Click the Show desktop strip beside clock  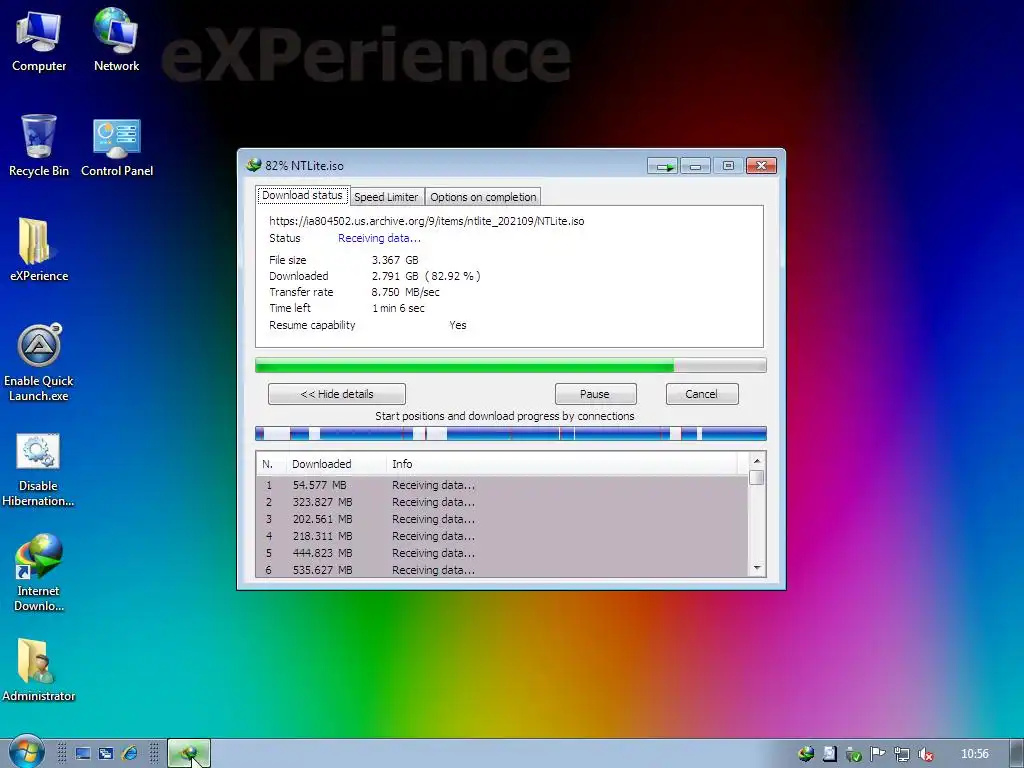point(1016,754)
